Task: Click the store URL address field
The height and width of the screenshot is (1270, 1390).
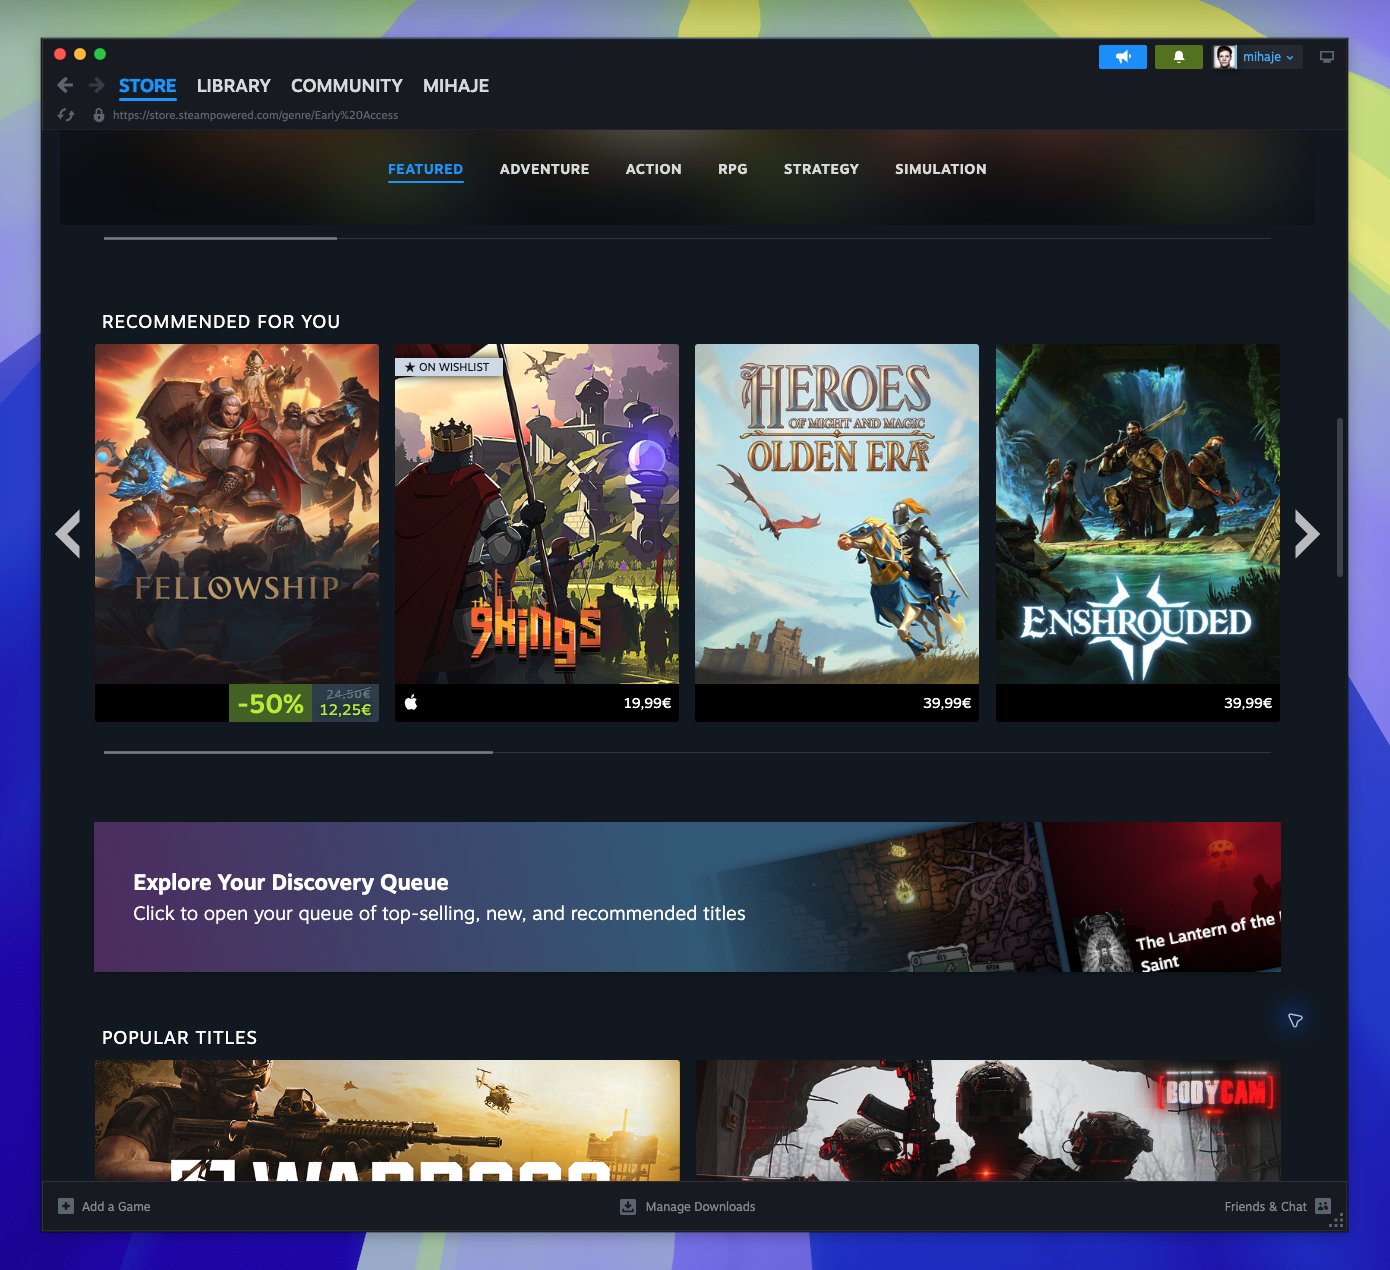Action: point(255,115)
